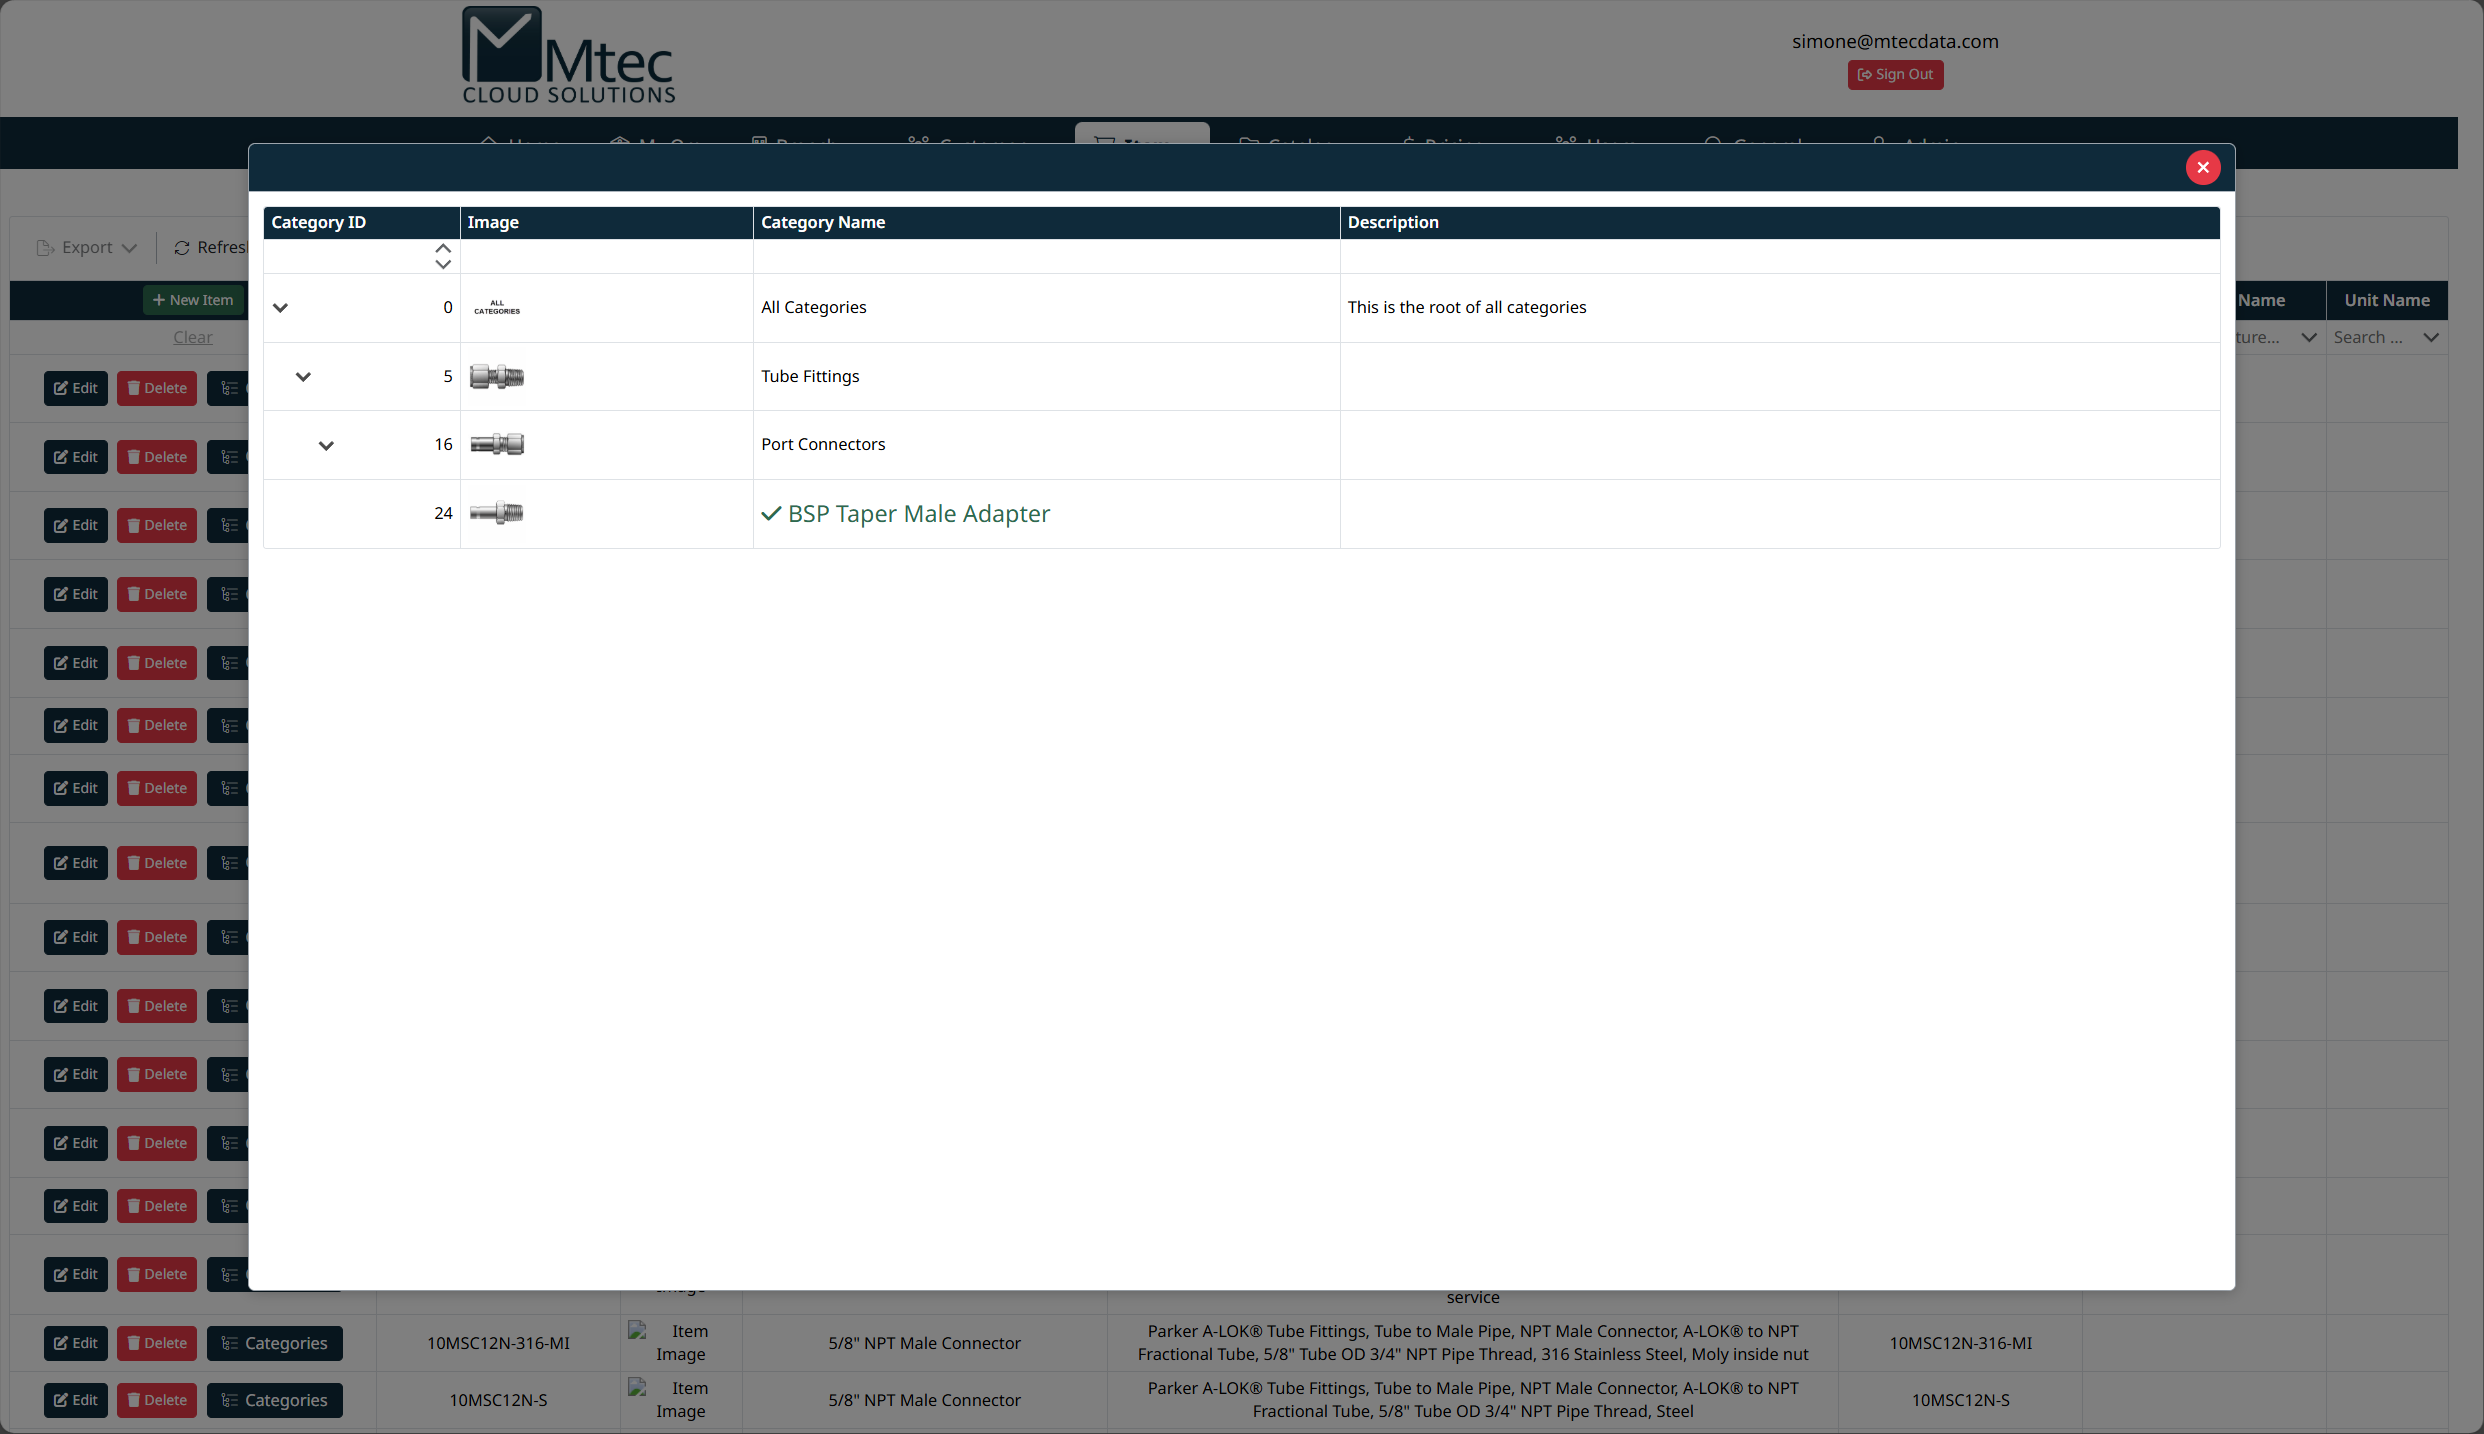Screen dimensions: 2484x1434
Task: Delete the 10MSC12N-316-MI item row
Action: (157, 1343)
